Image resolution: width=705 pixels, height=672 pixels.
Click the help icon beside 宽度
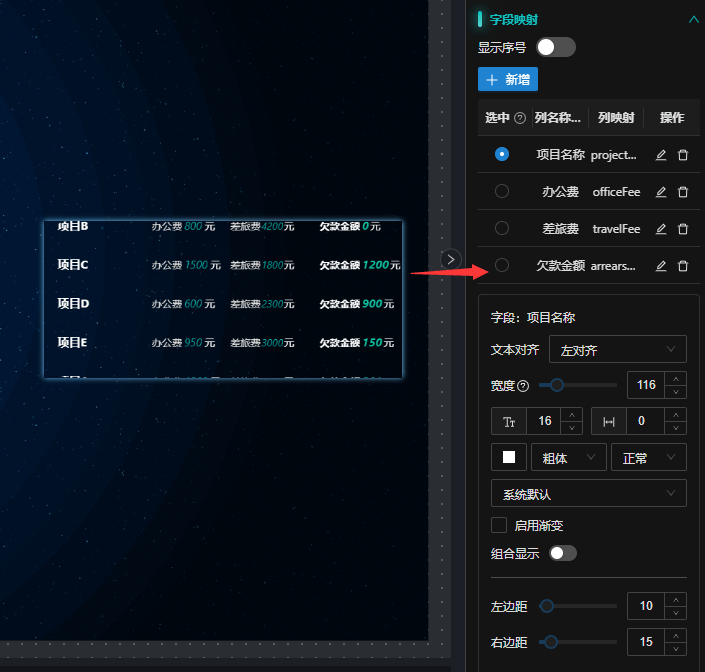(524, 385)
